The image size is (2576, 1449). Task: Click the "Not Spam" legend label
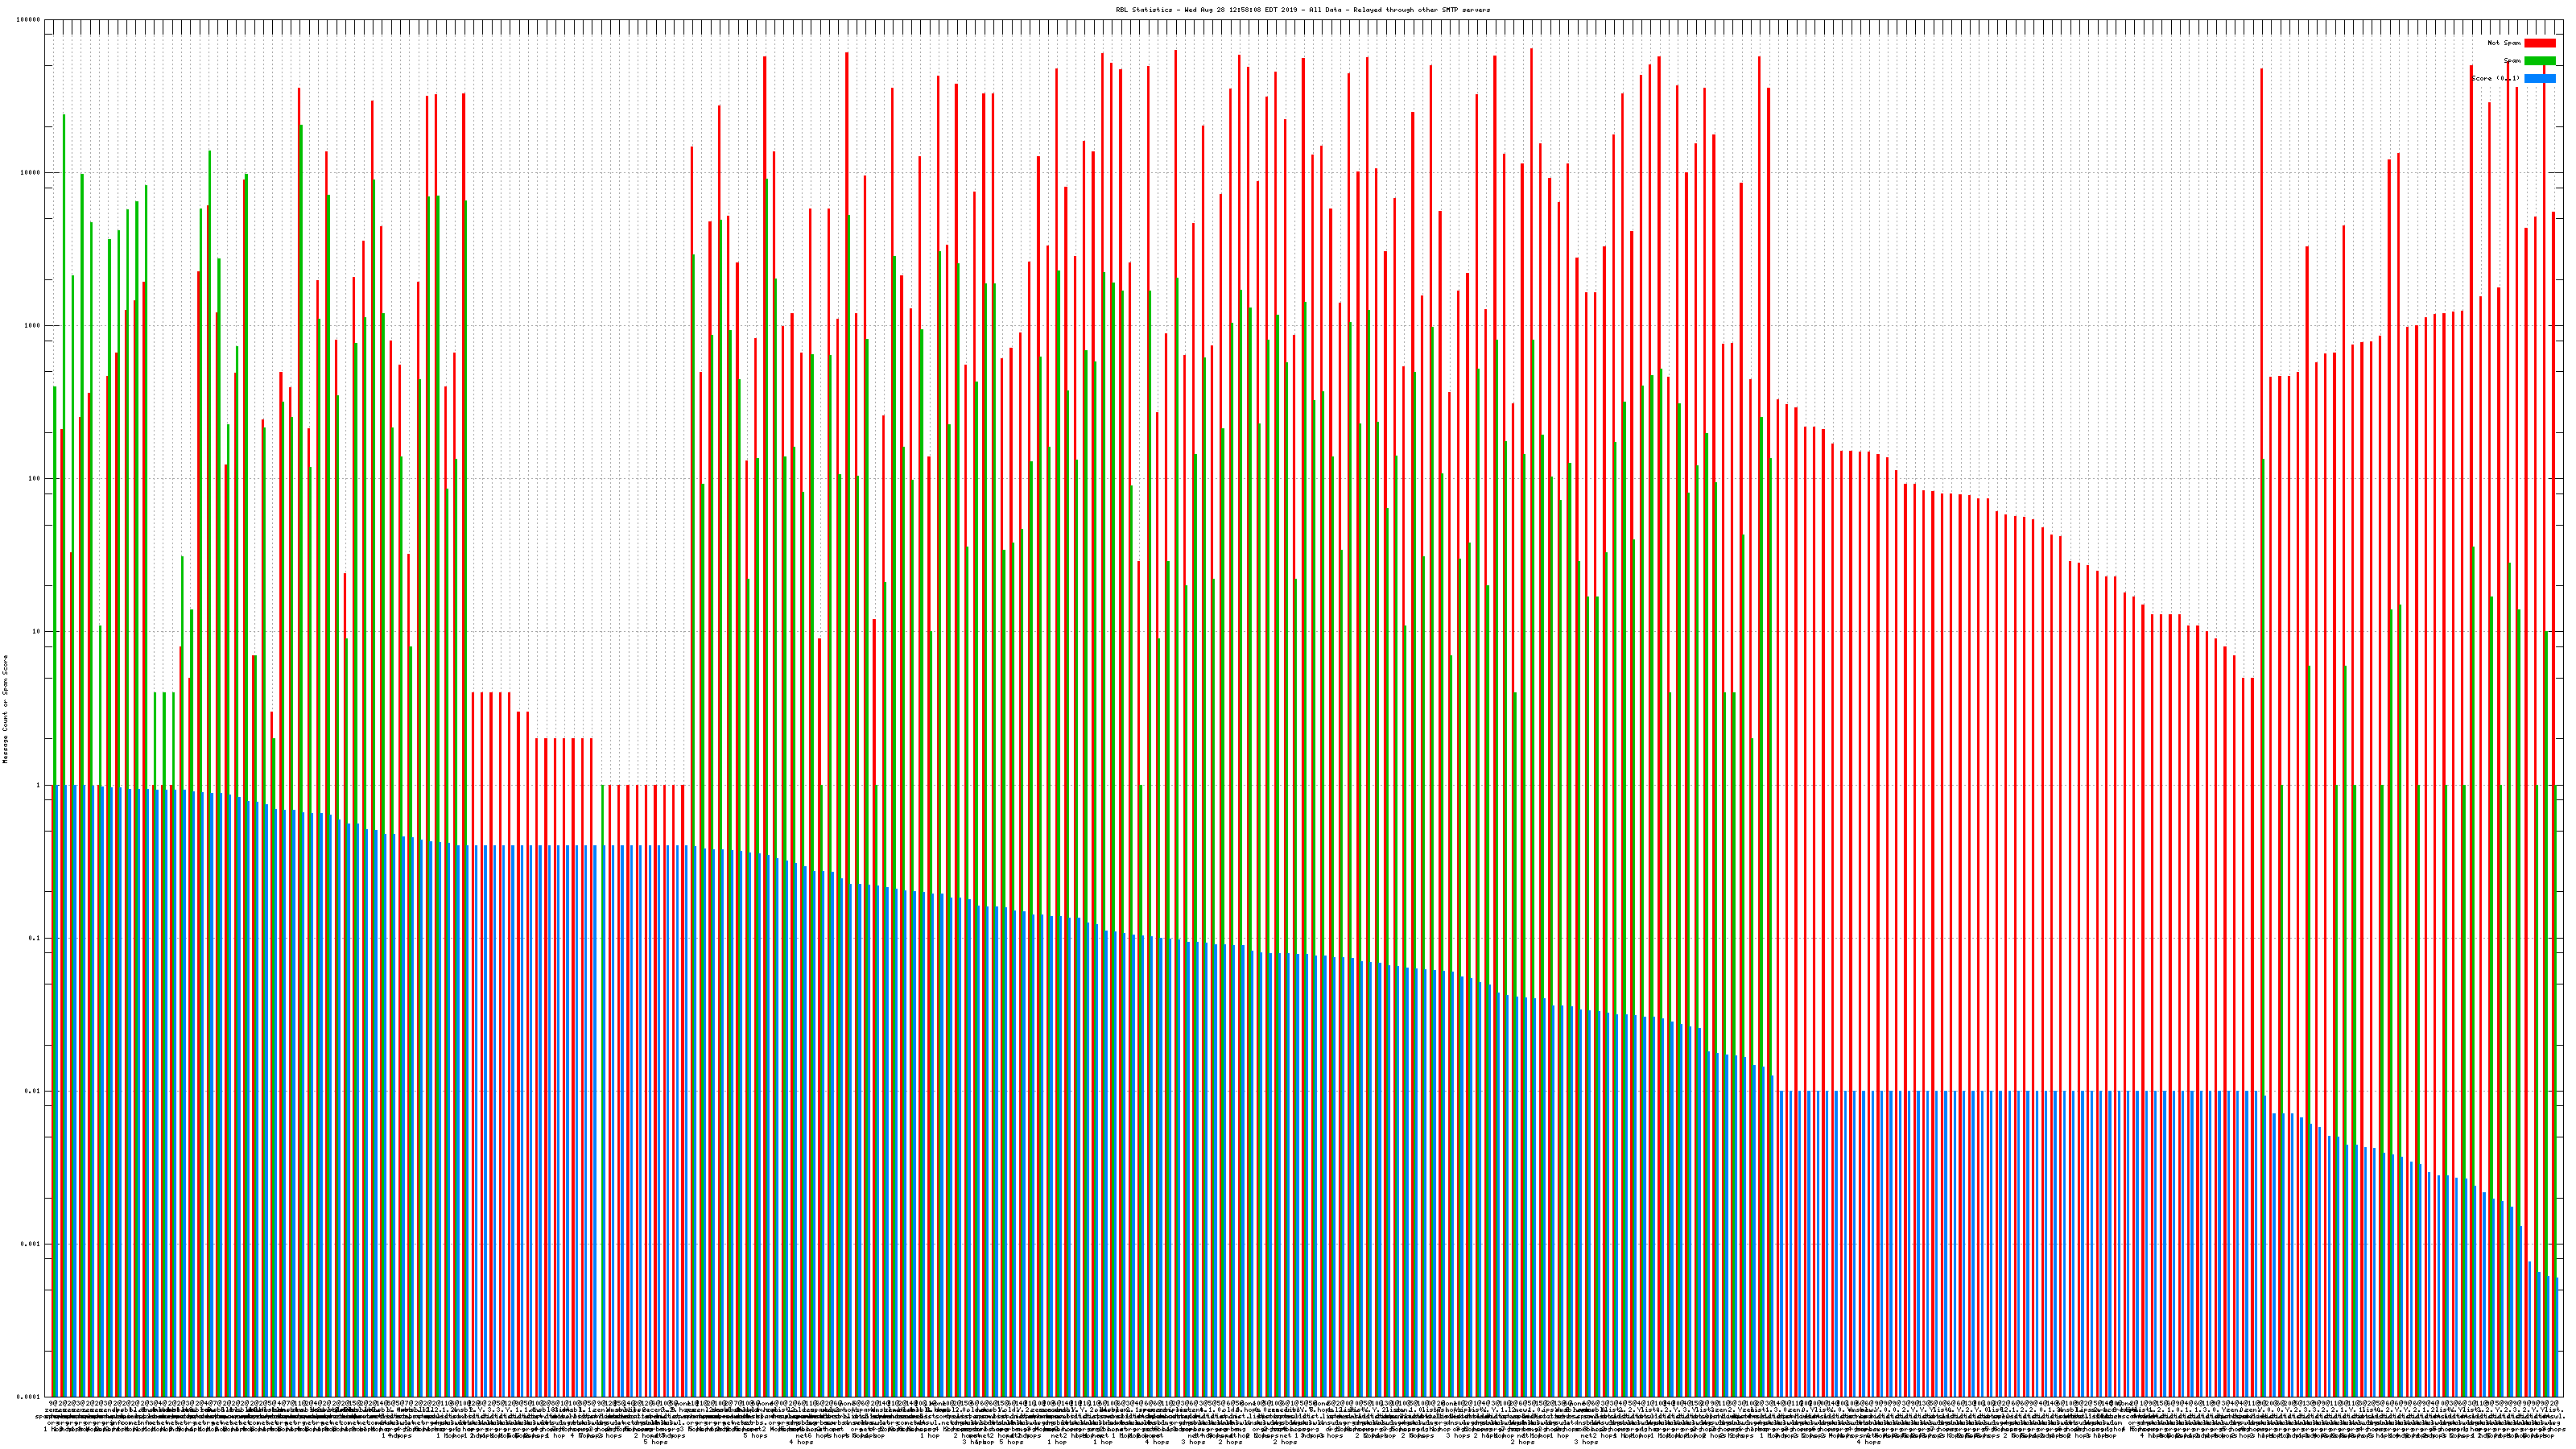click(x=2504, y=43)
